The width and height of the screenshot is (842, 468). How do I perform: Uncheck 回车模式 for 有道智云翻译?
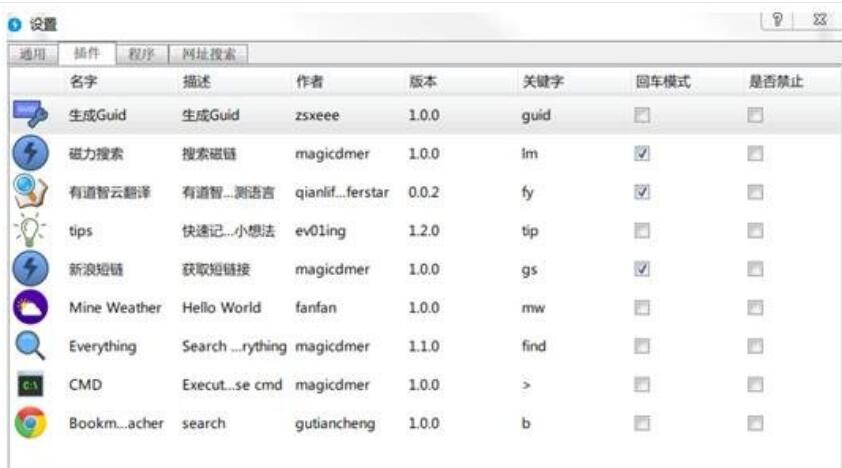(642, 192)
